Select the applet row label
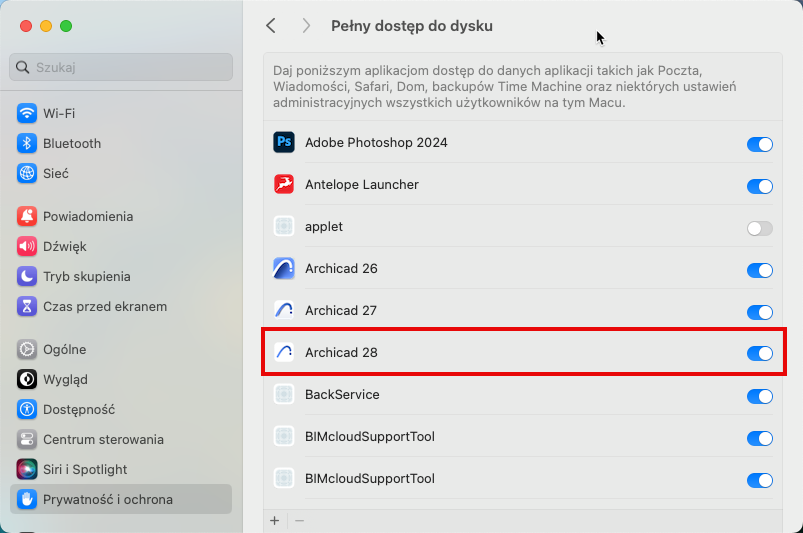803x533 pixels. coord(324,227)
